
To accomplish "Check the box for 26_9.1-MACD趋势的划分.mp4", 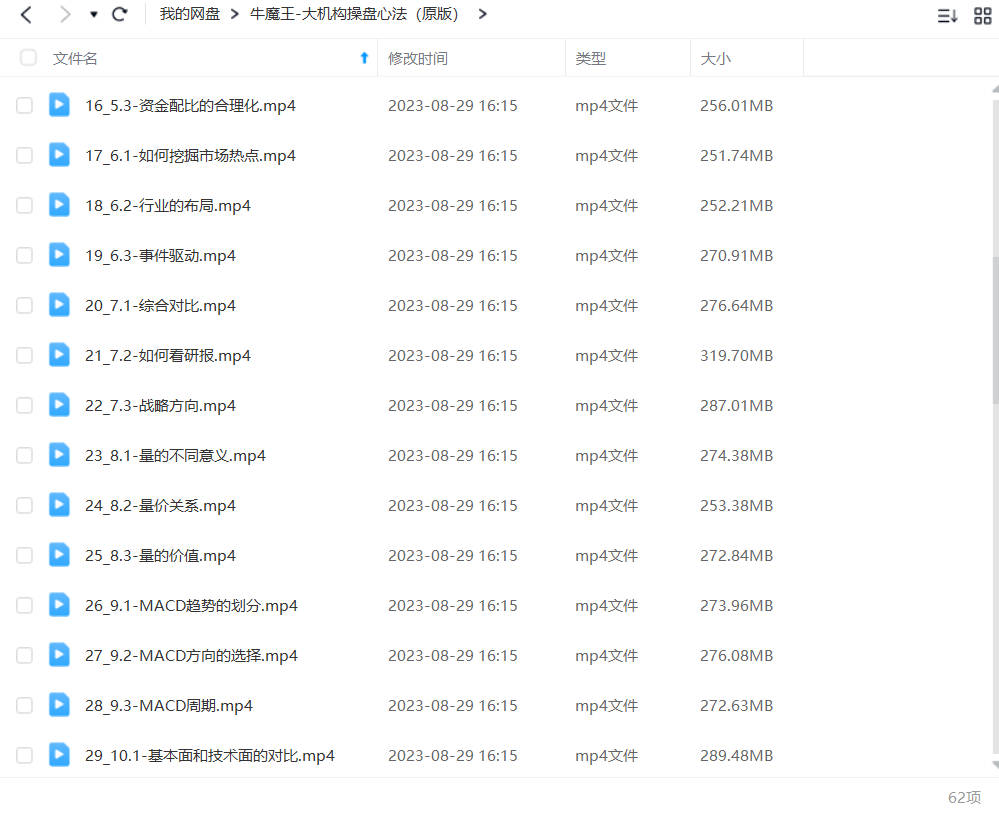I will pyautogui.click(x=24, y=605).
